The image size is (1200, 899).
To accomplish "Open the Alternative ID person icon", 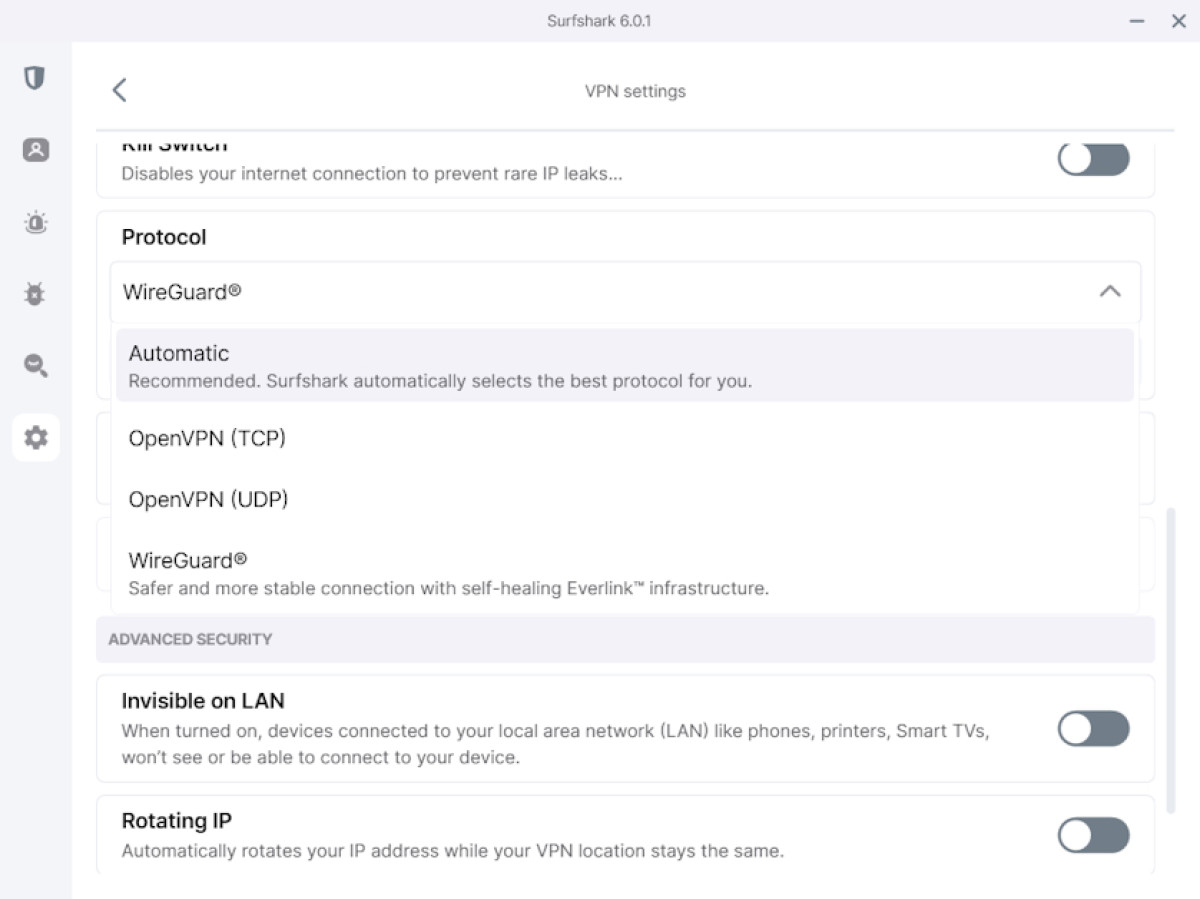I will (35, 150).
